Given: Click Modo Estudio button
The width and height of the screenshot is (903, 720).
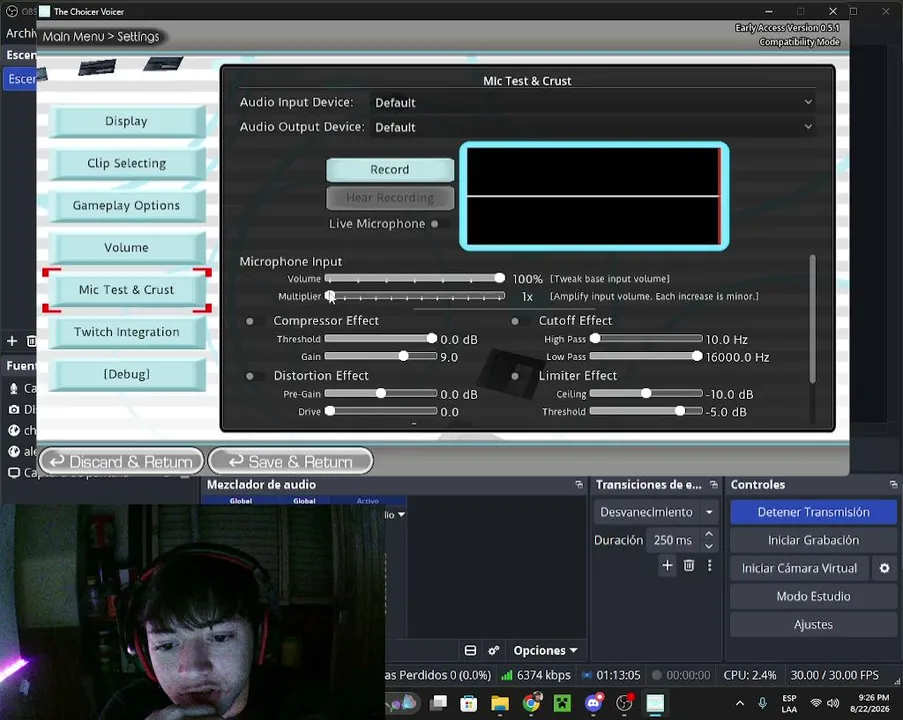Looking at the screenshot, I should pos(814,597).
